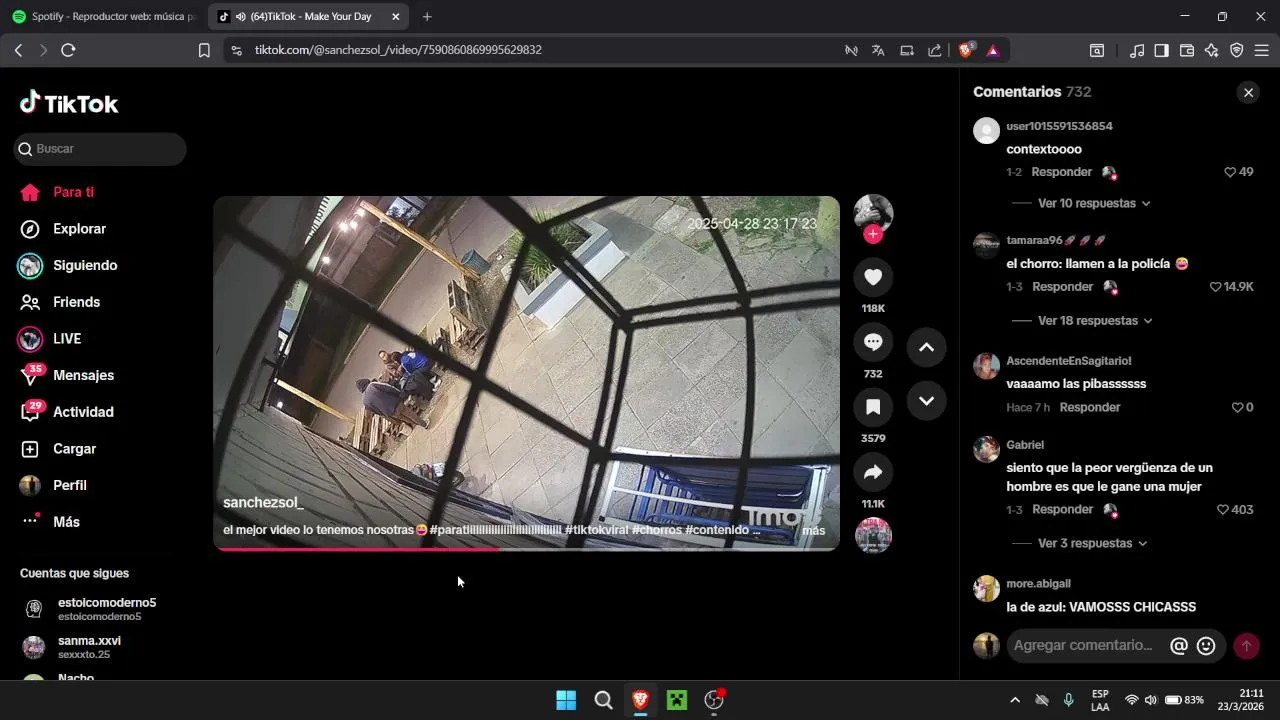The width and height of the screenshot is (1280, 720).
Task: Focus the Buscar search field
Action: 100,149
